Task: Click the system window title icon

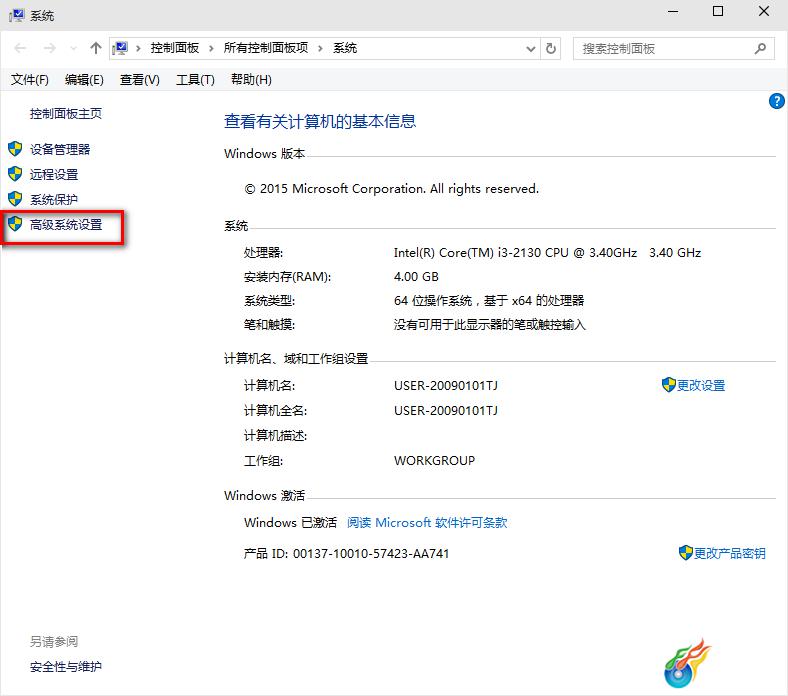Action: [x=17, y=15]
